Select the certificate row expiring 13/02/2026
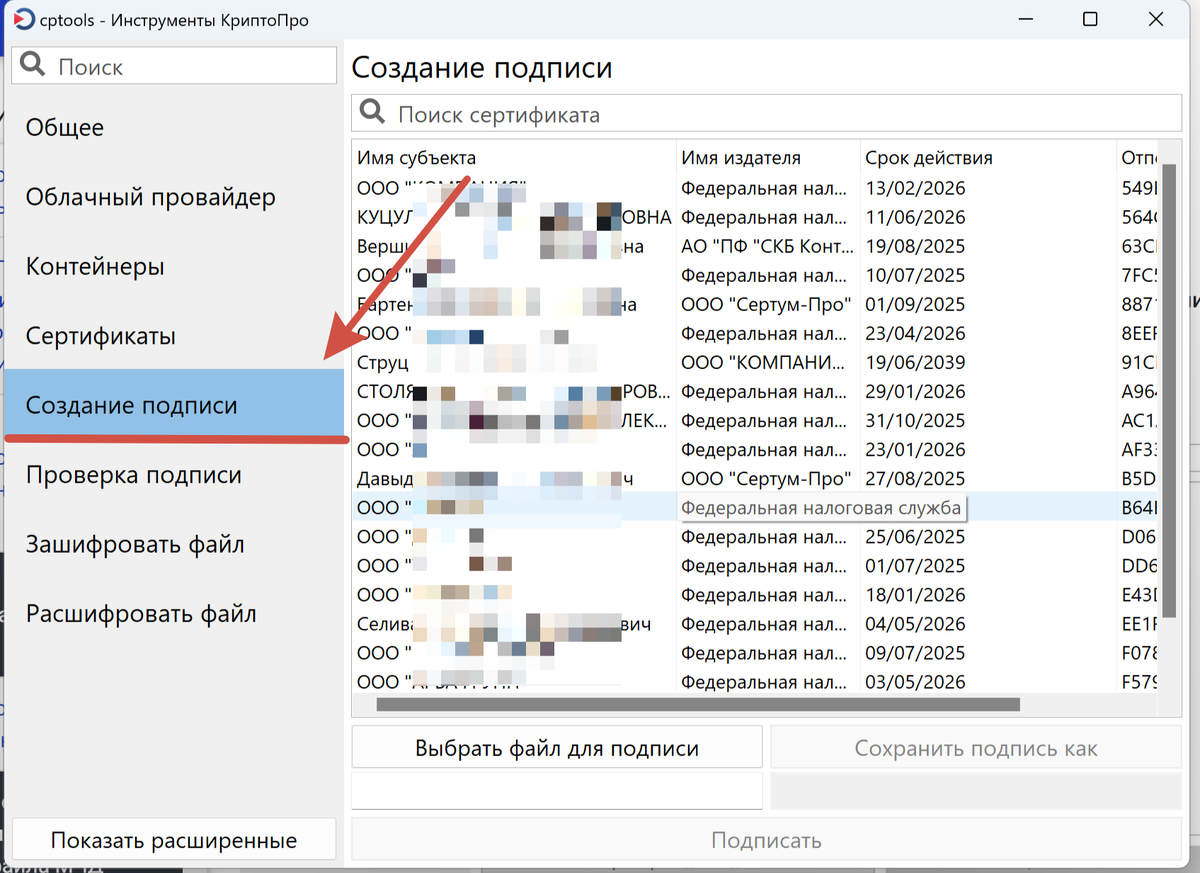The image size is (1200, 873). click(755, 188)
